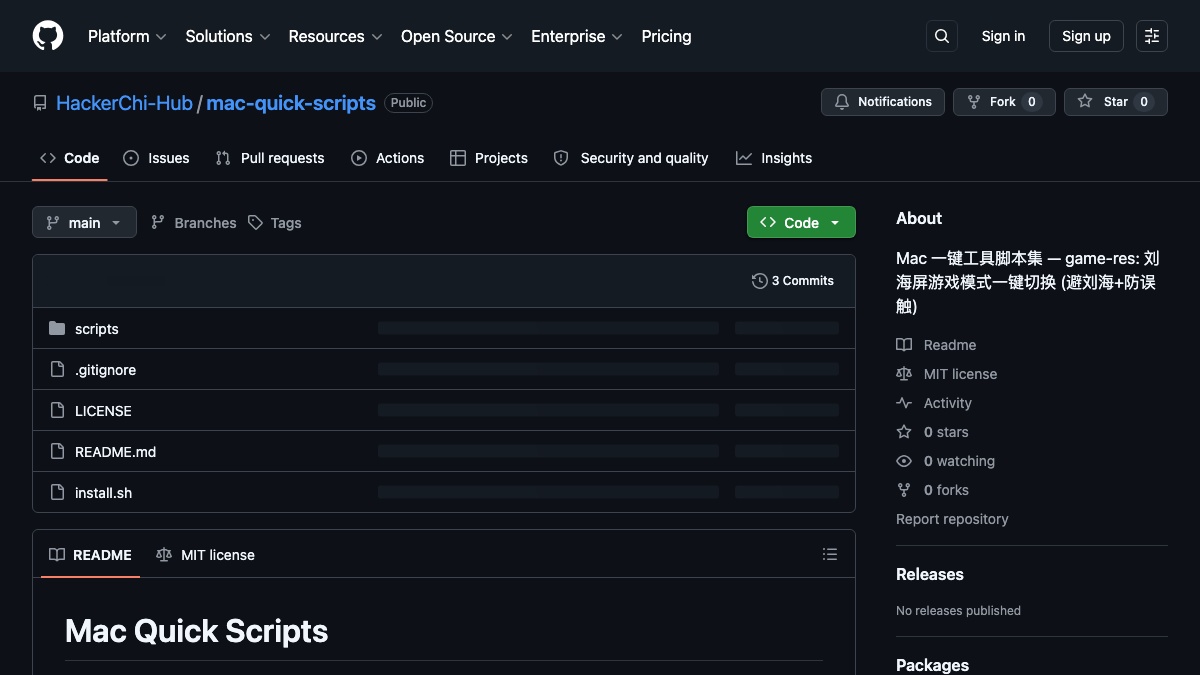1200x675 pixels.
Task: Open the 3 Commits history
Action: coord(793,281)
